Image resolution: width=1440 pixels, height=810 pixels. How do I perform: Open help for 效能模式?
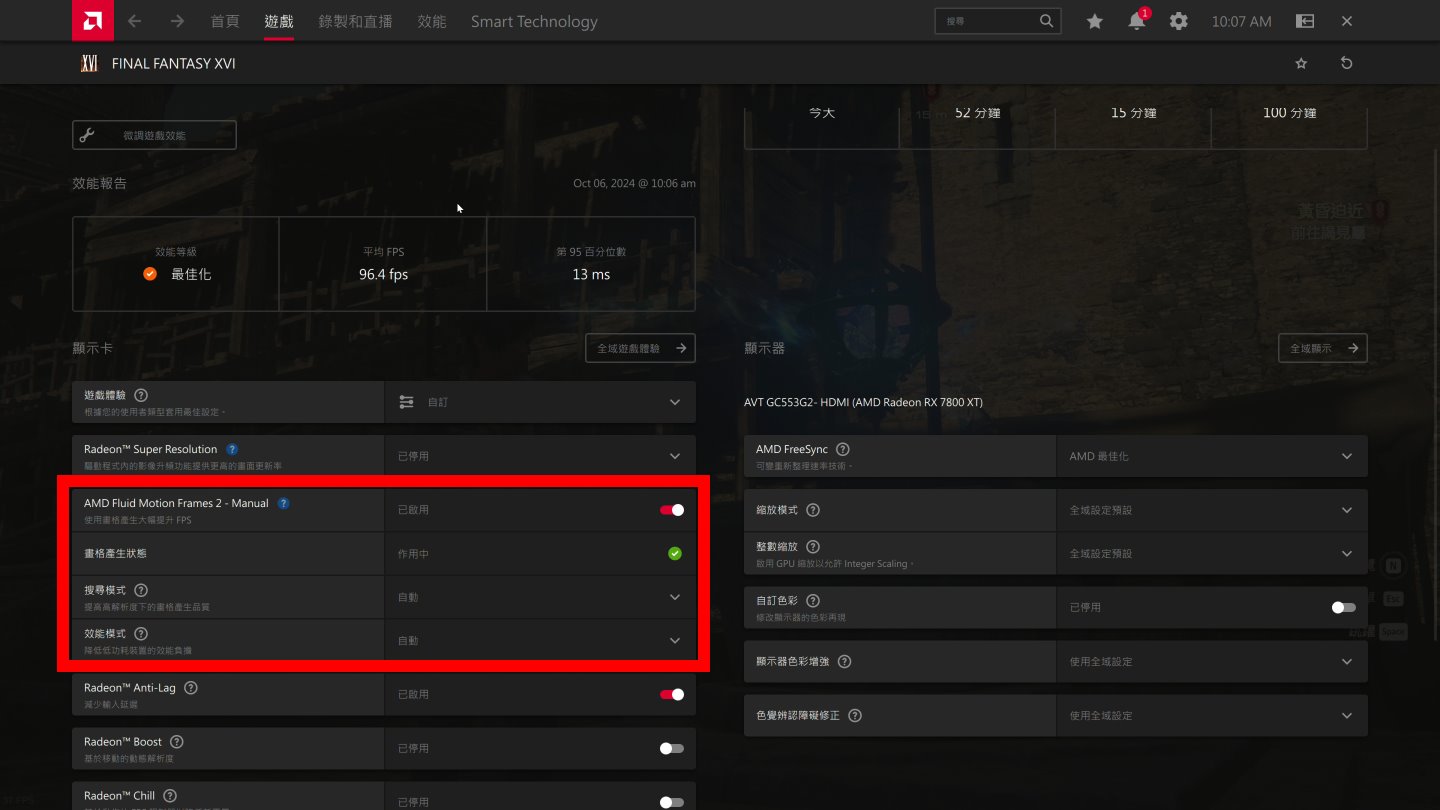pyautogui.click(x=141, y=634)
